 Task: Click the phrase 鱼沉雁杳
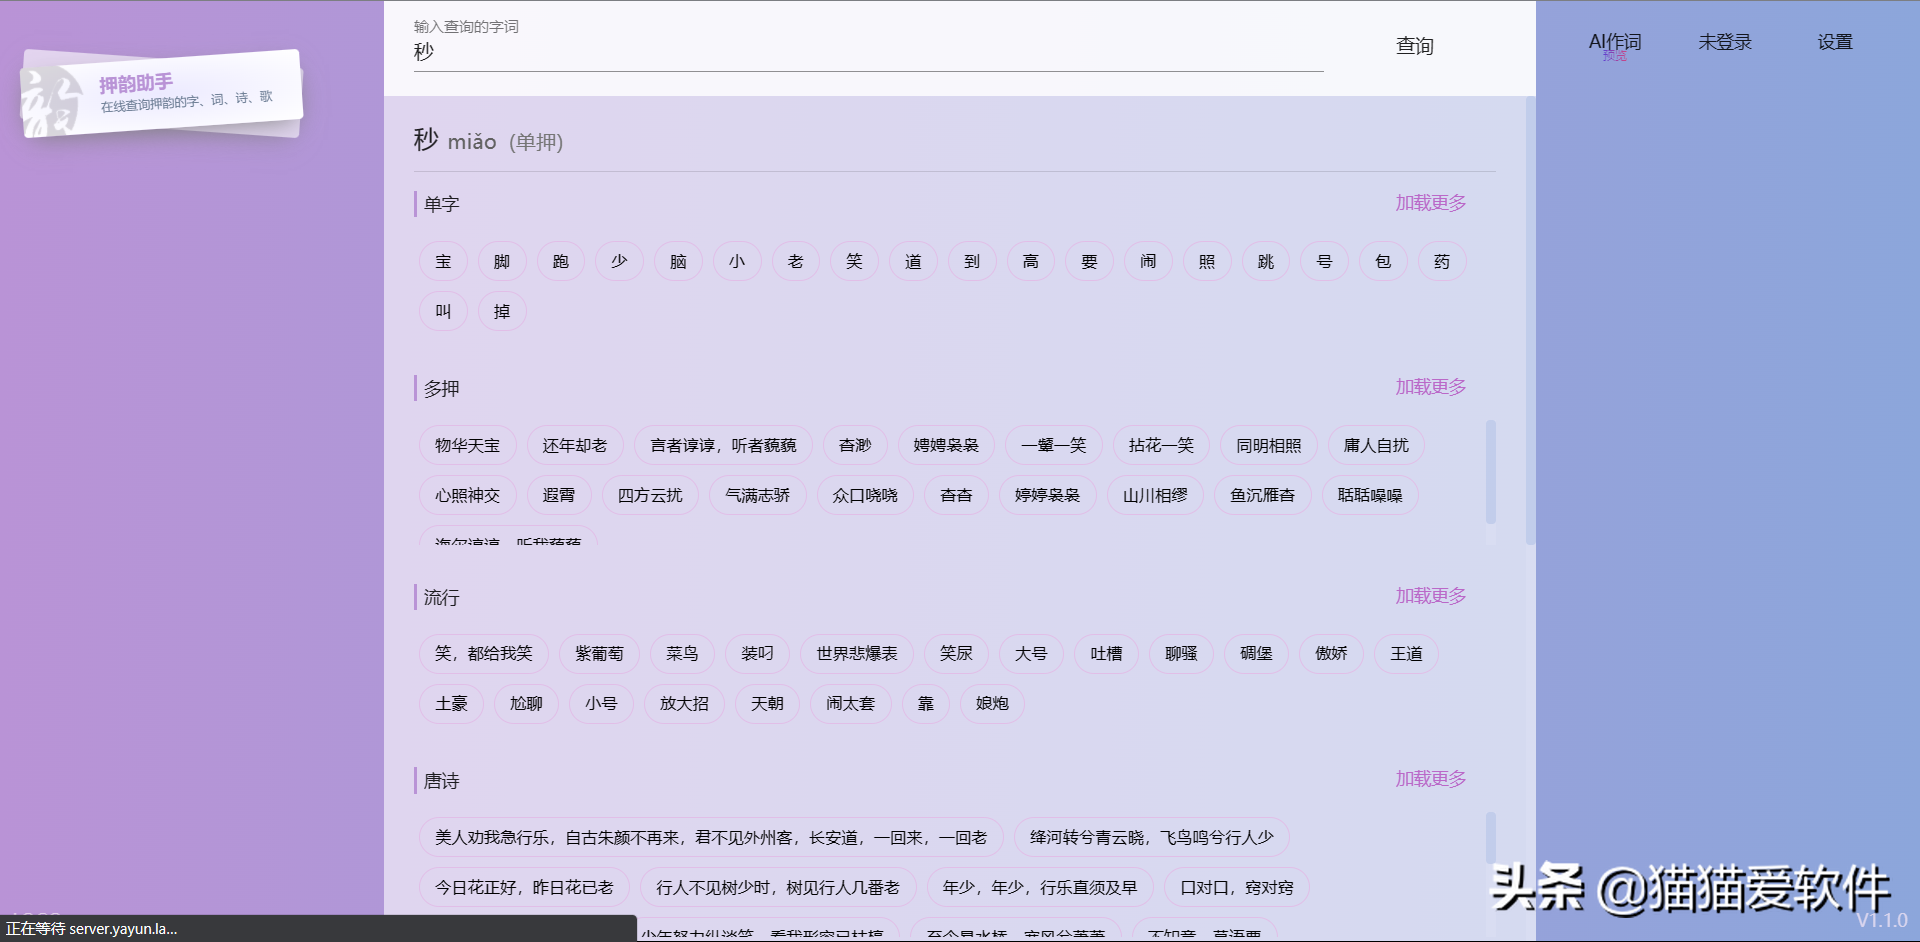coord(1262,496)
